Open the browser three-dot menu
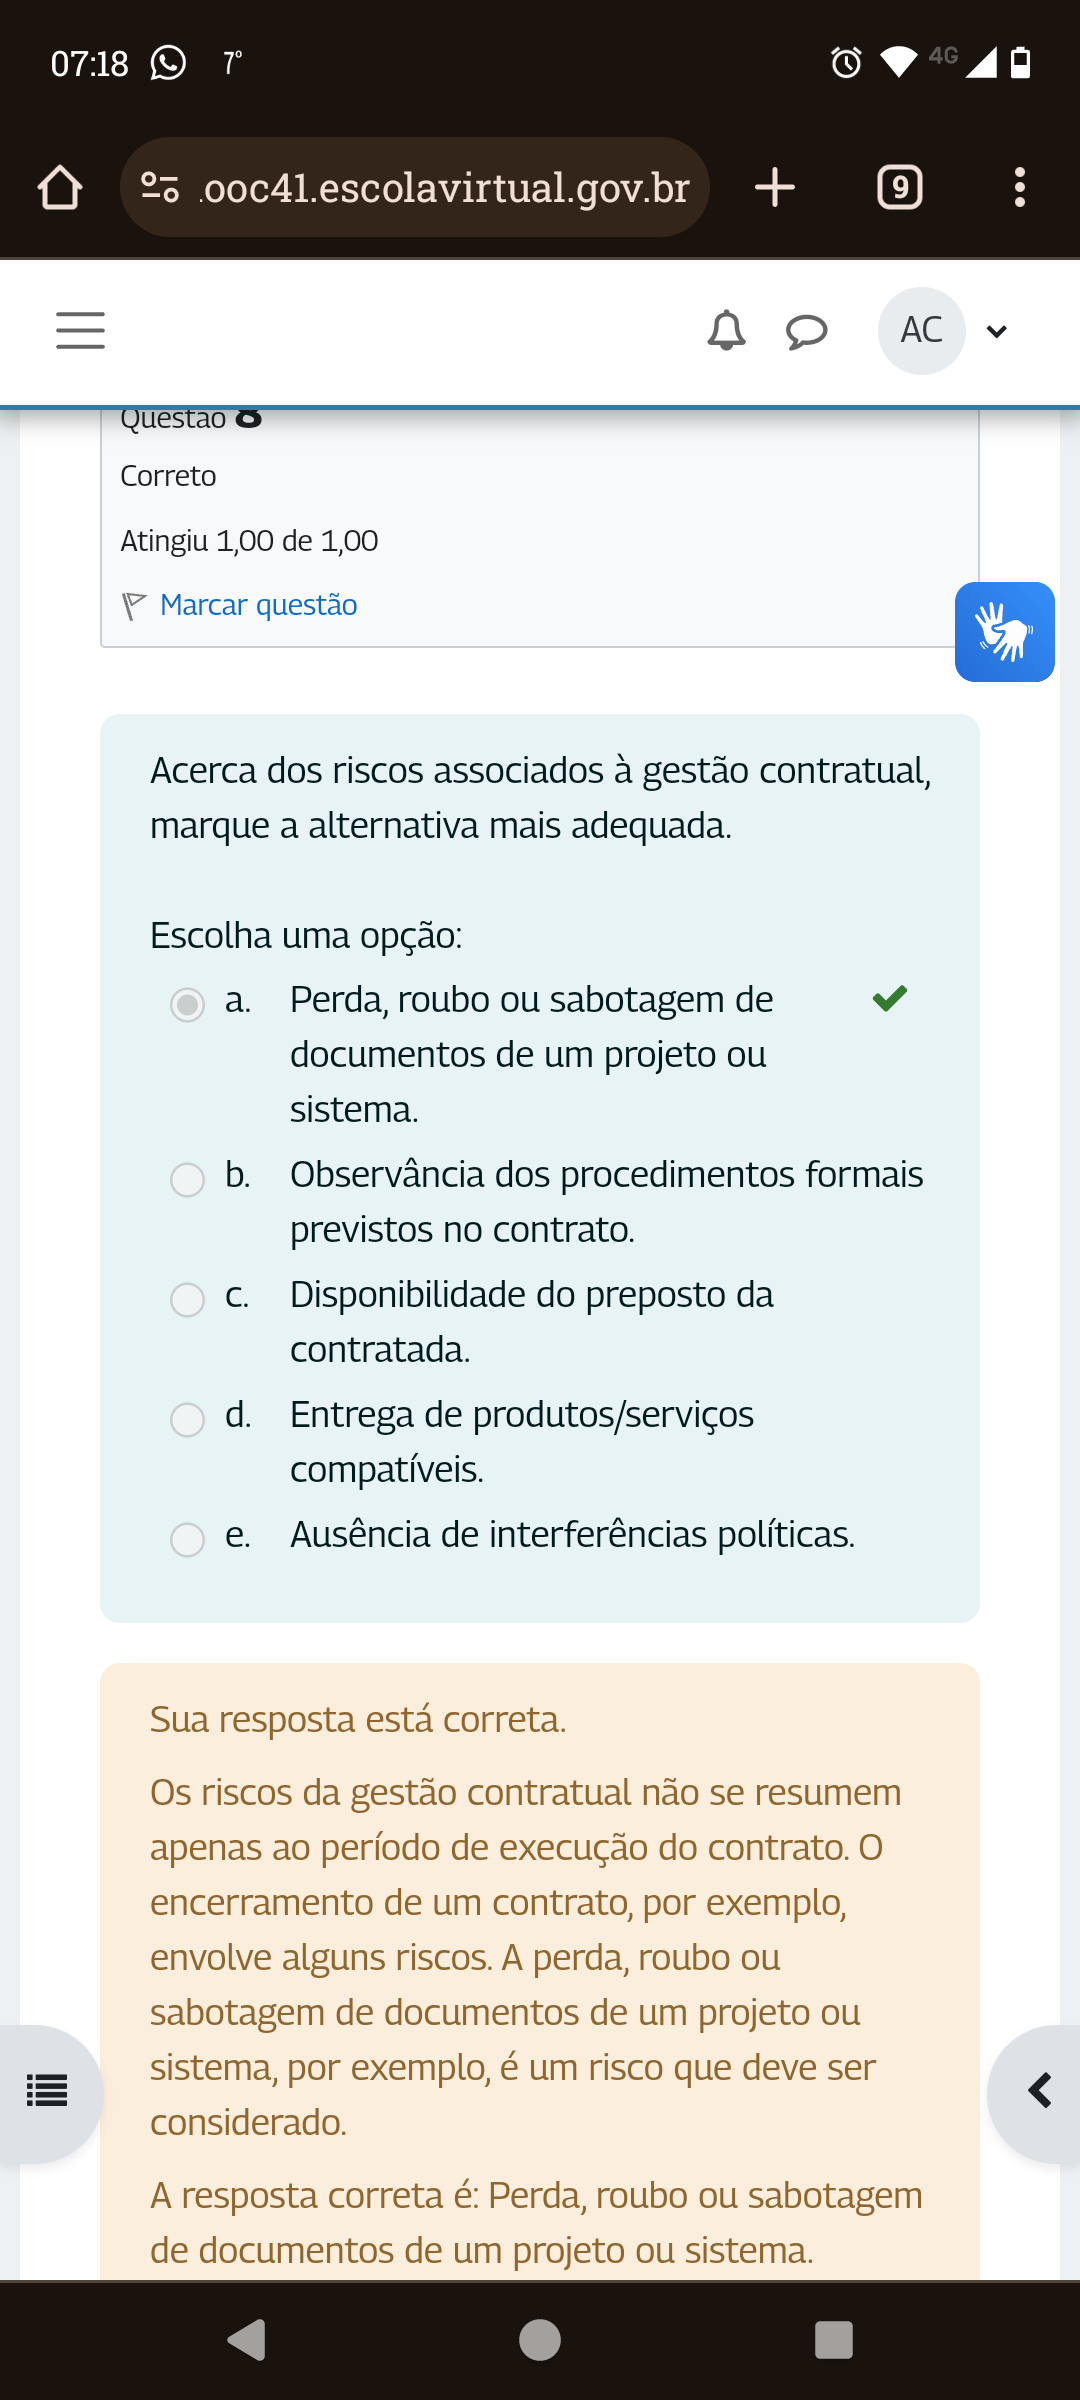1080x2400 pixels. 1019,188
